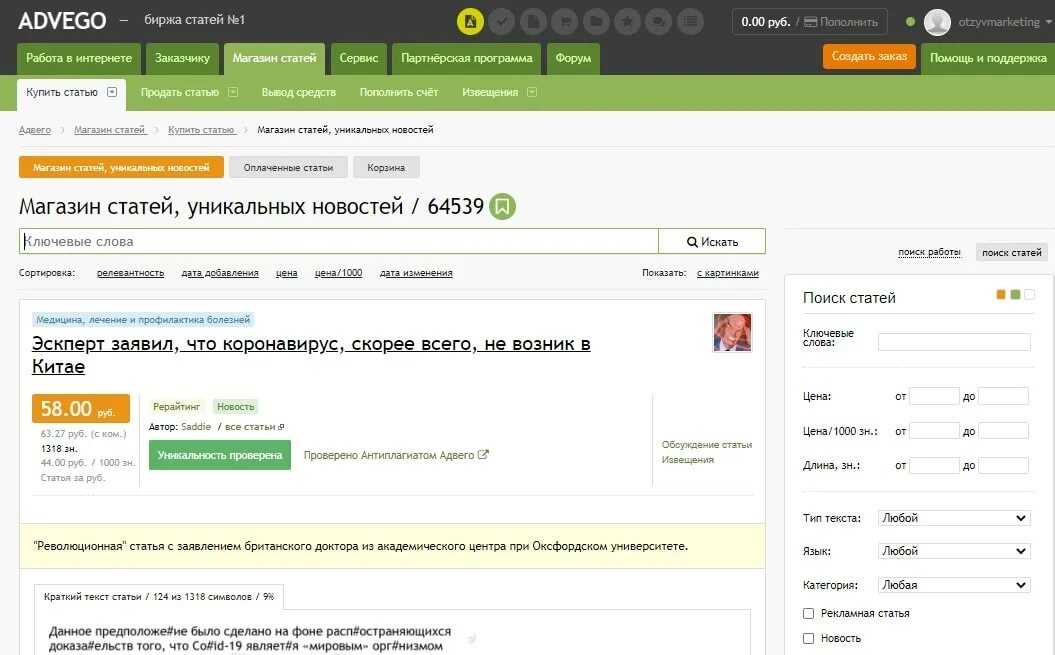1055x655 pixels.
Task: Expand the 'Извещения' submenu arrow
Action: (x=532, y=92)
